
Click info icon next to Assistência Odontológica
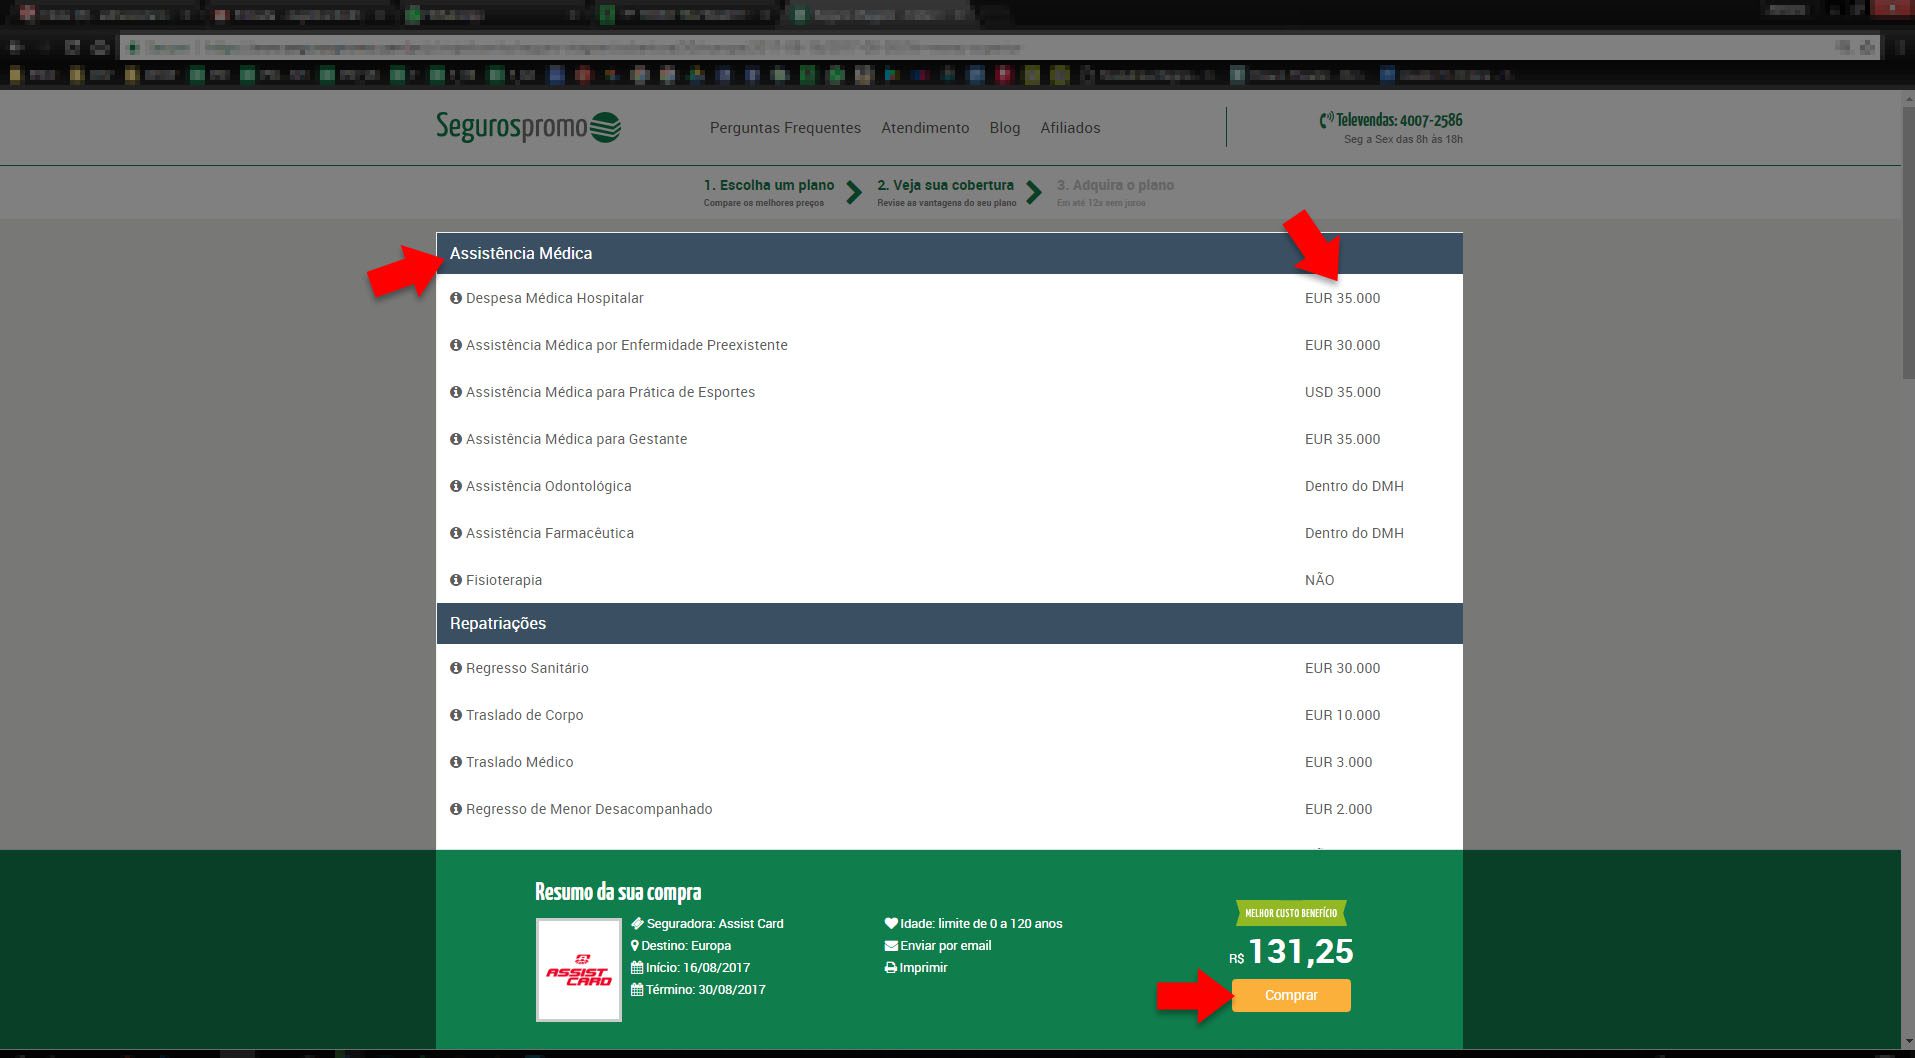(x=456, y=486)
